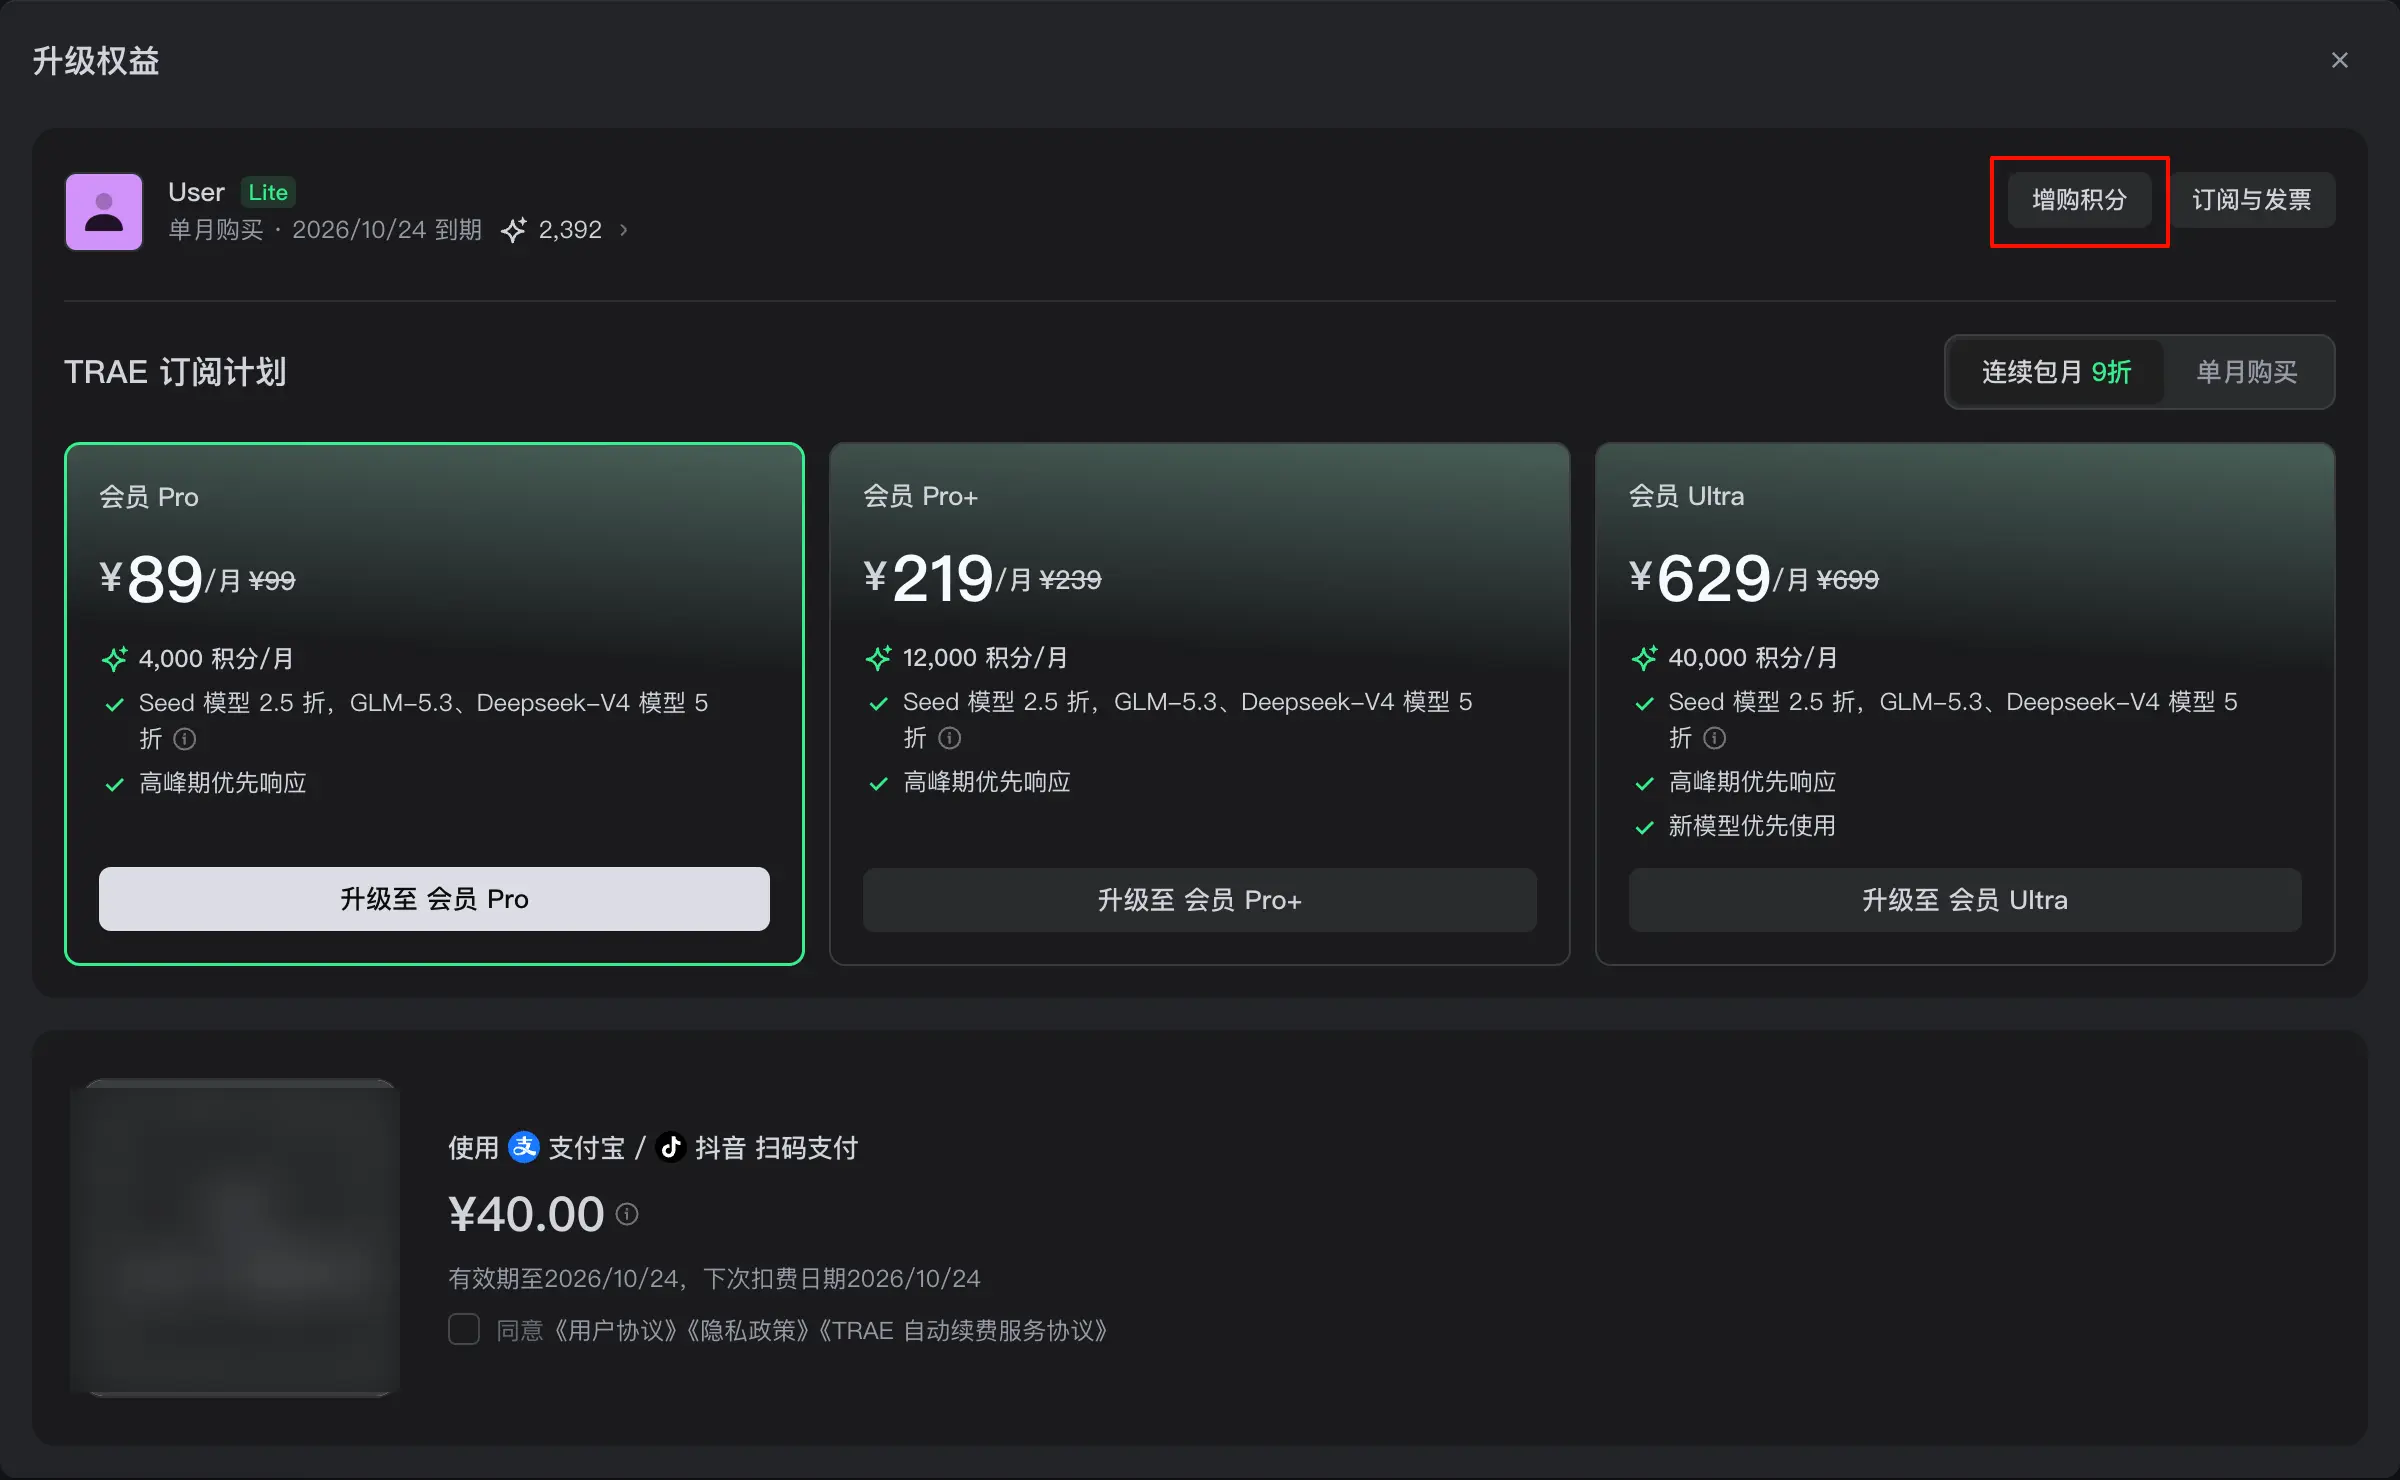Switch to 连续包月 9折 billing
The image size is (2400, 1480).
click(x=2056, y=372)
